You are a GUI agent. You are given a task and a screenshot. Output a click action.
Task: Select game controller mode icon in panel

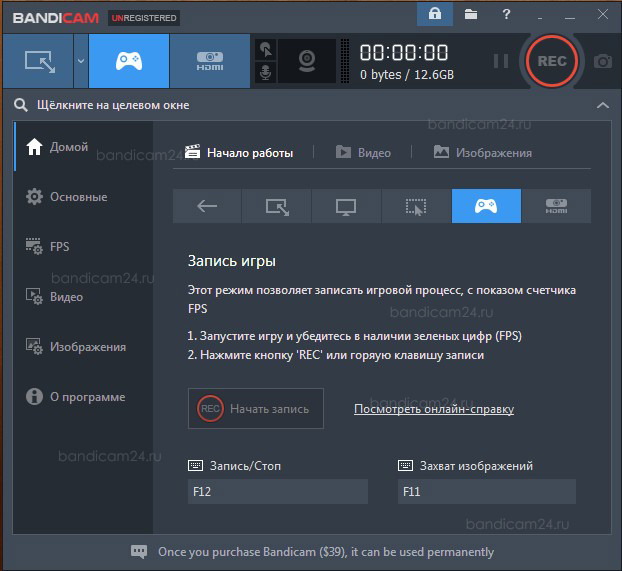[486, 206]
